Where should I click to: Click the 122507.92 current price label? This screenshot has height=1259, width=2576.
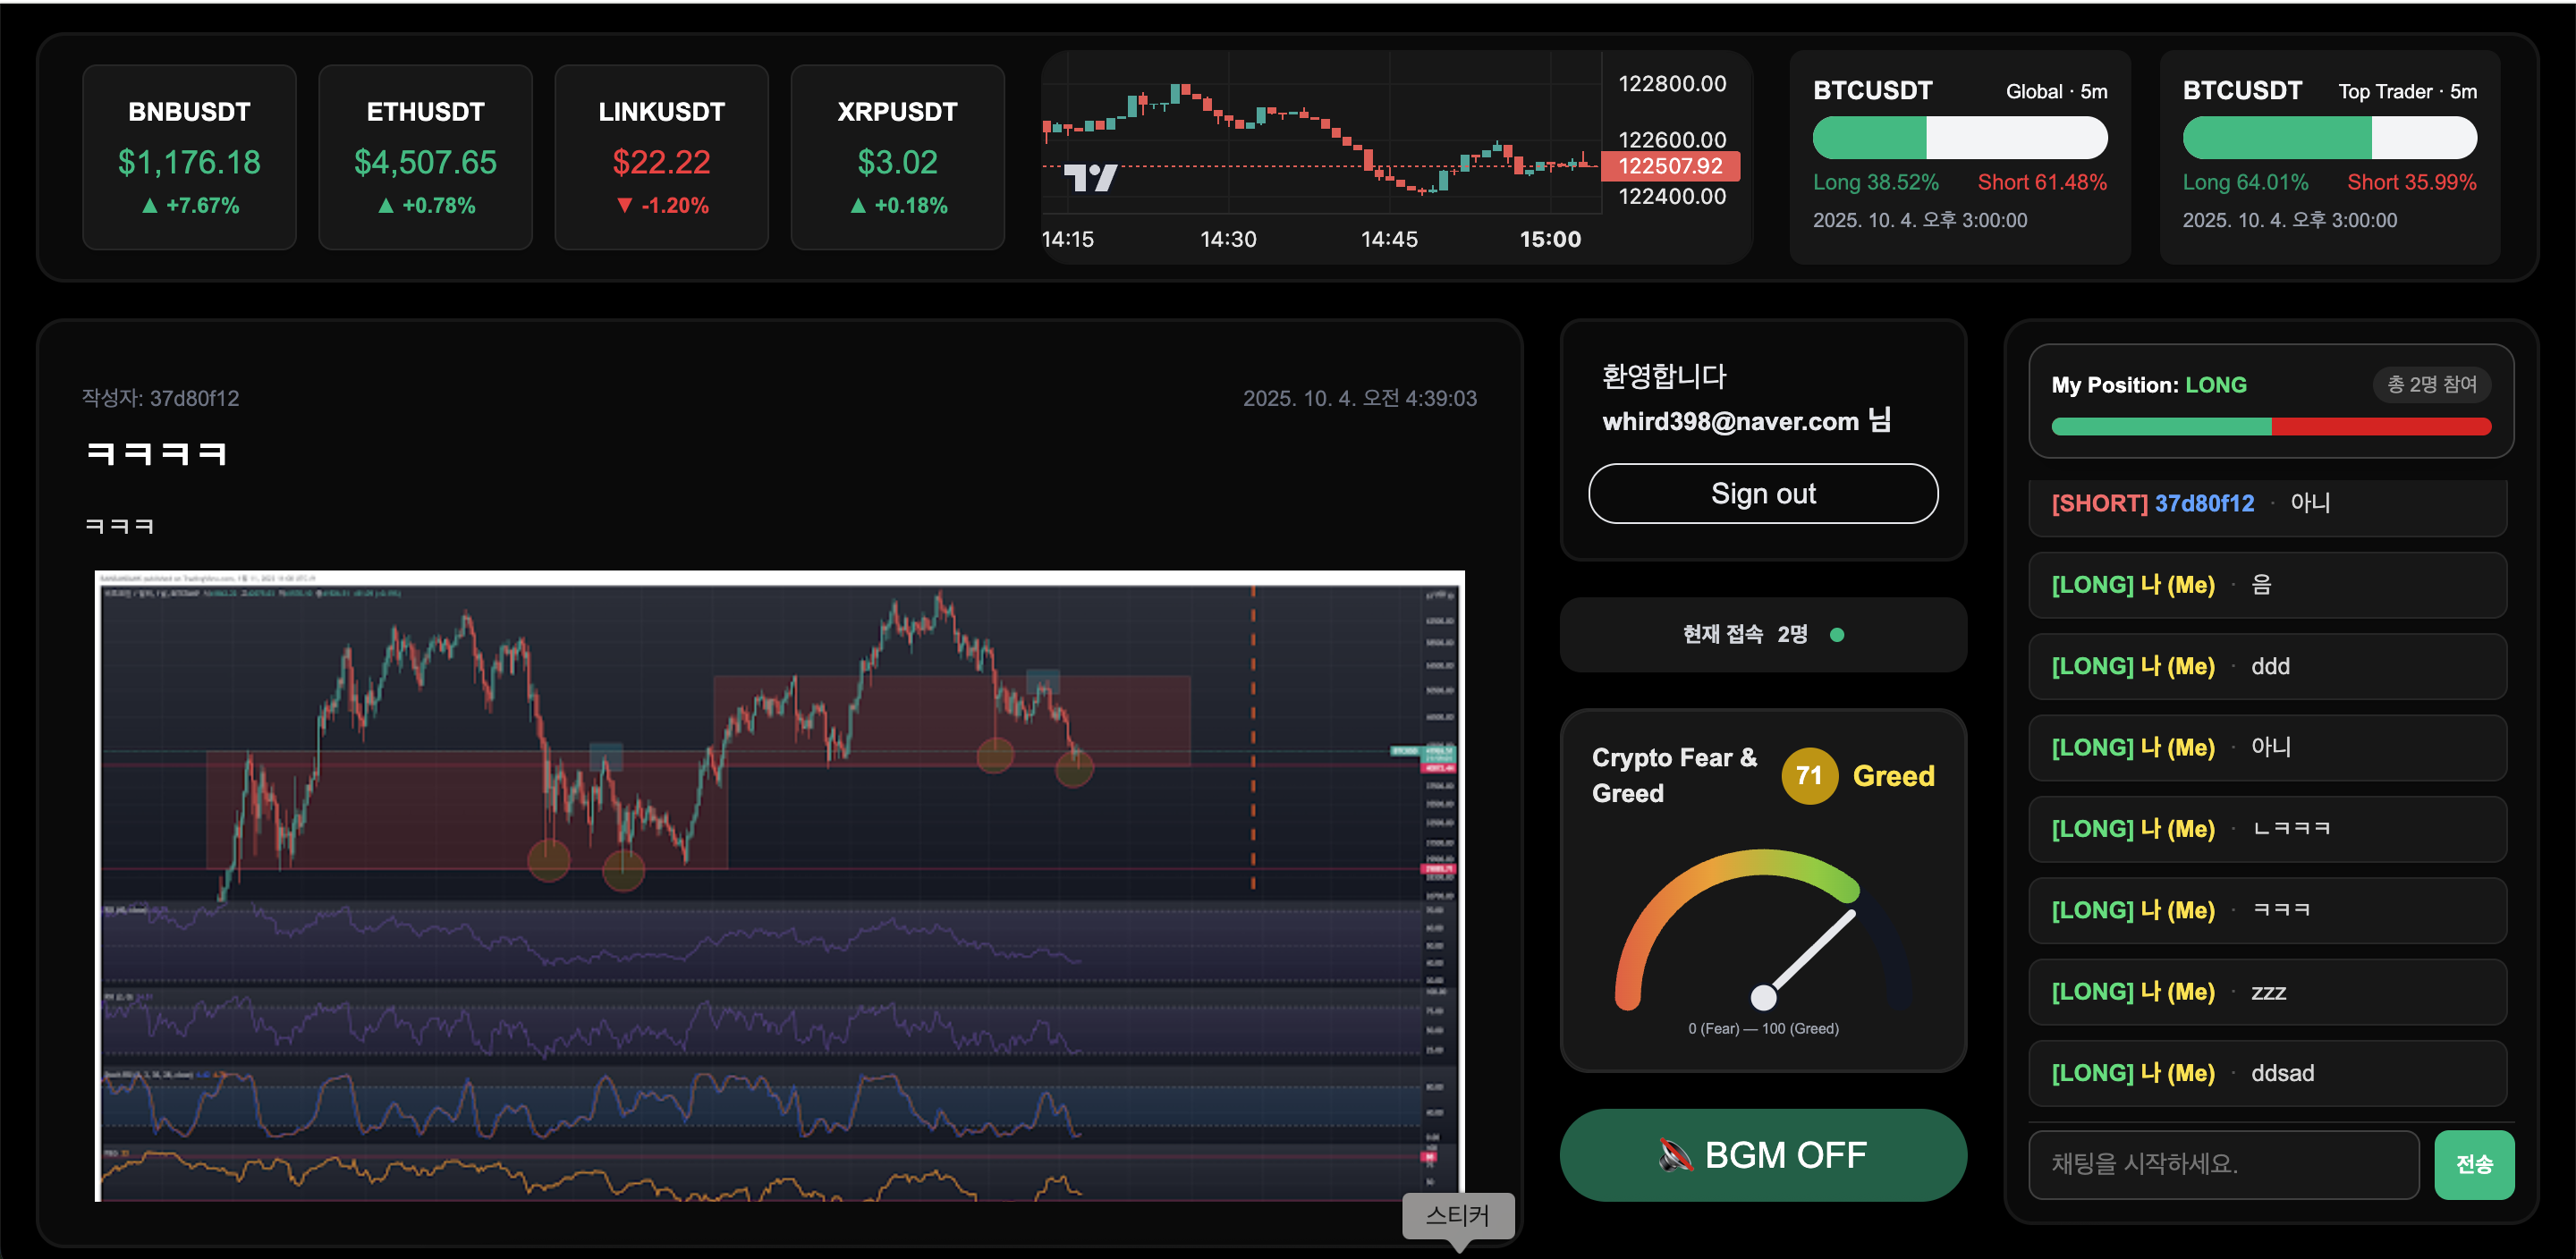[1669, 166]
